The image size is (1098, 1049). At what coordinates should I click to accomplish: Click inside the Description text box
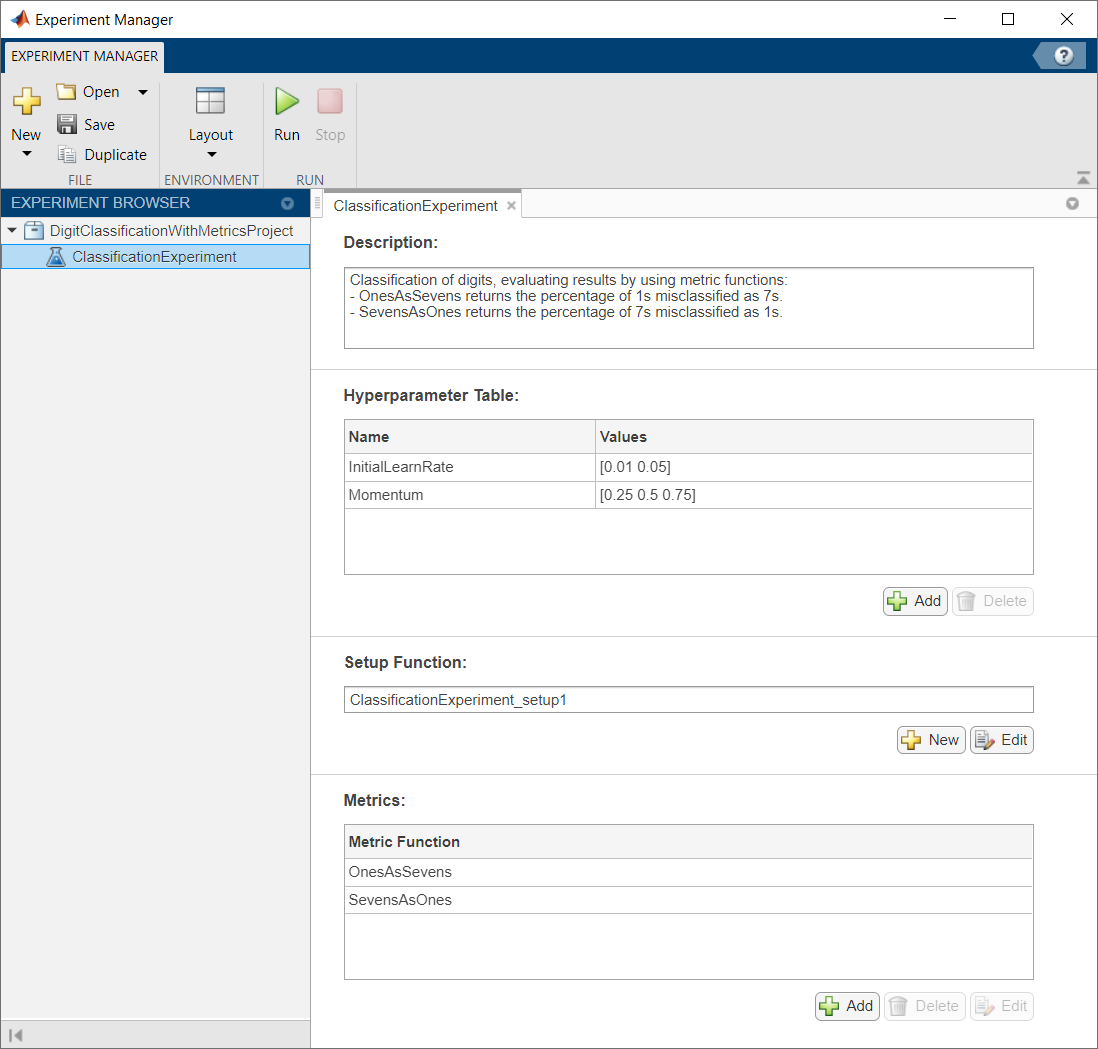688,308
